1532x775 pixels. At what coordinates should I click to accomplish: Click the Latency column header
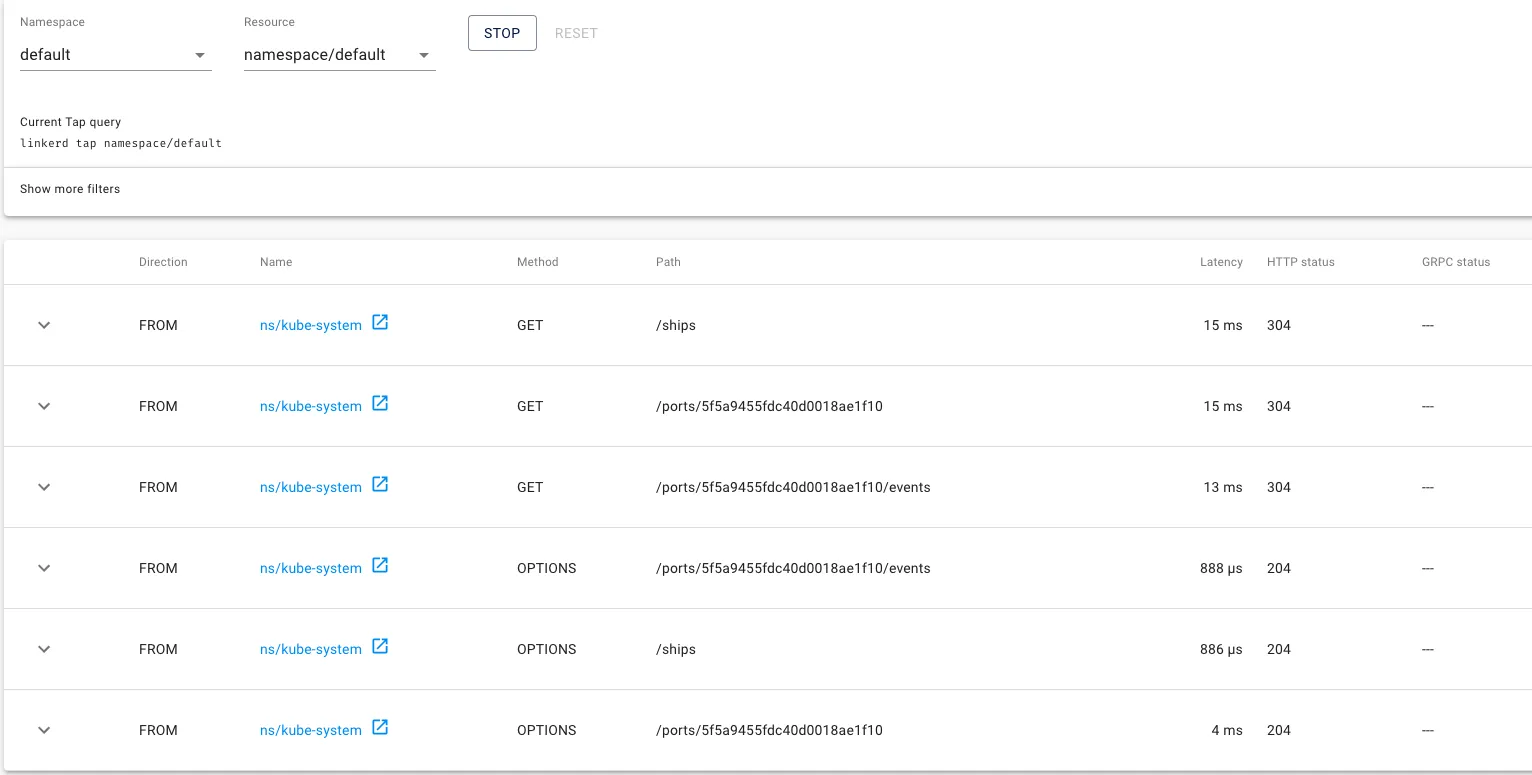coord(1221,262)
